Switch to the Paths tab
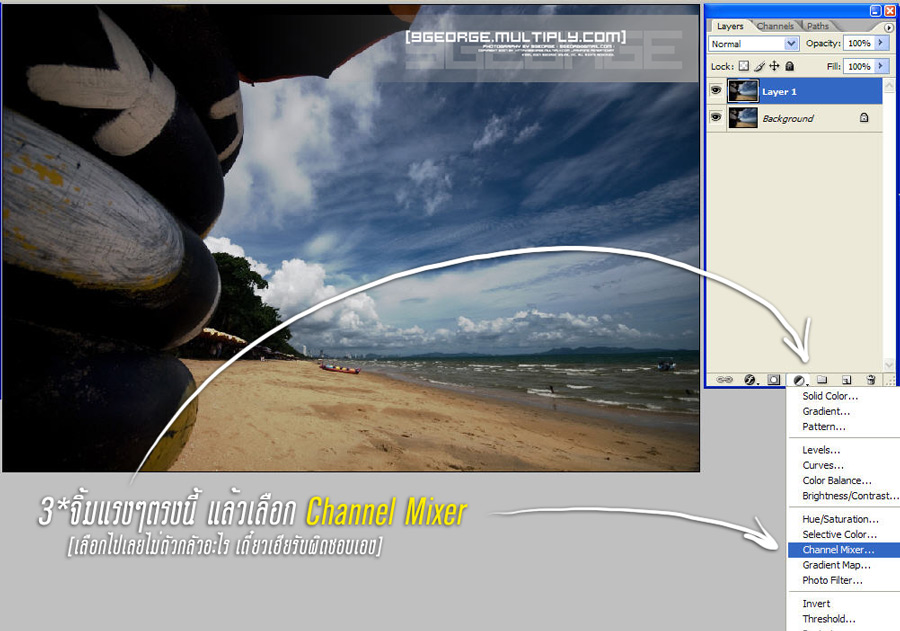Viewport: 900px width, 631px height. 817,26
